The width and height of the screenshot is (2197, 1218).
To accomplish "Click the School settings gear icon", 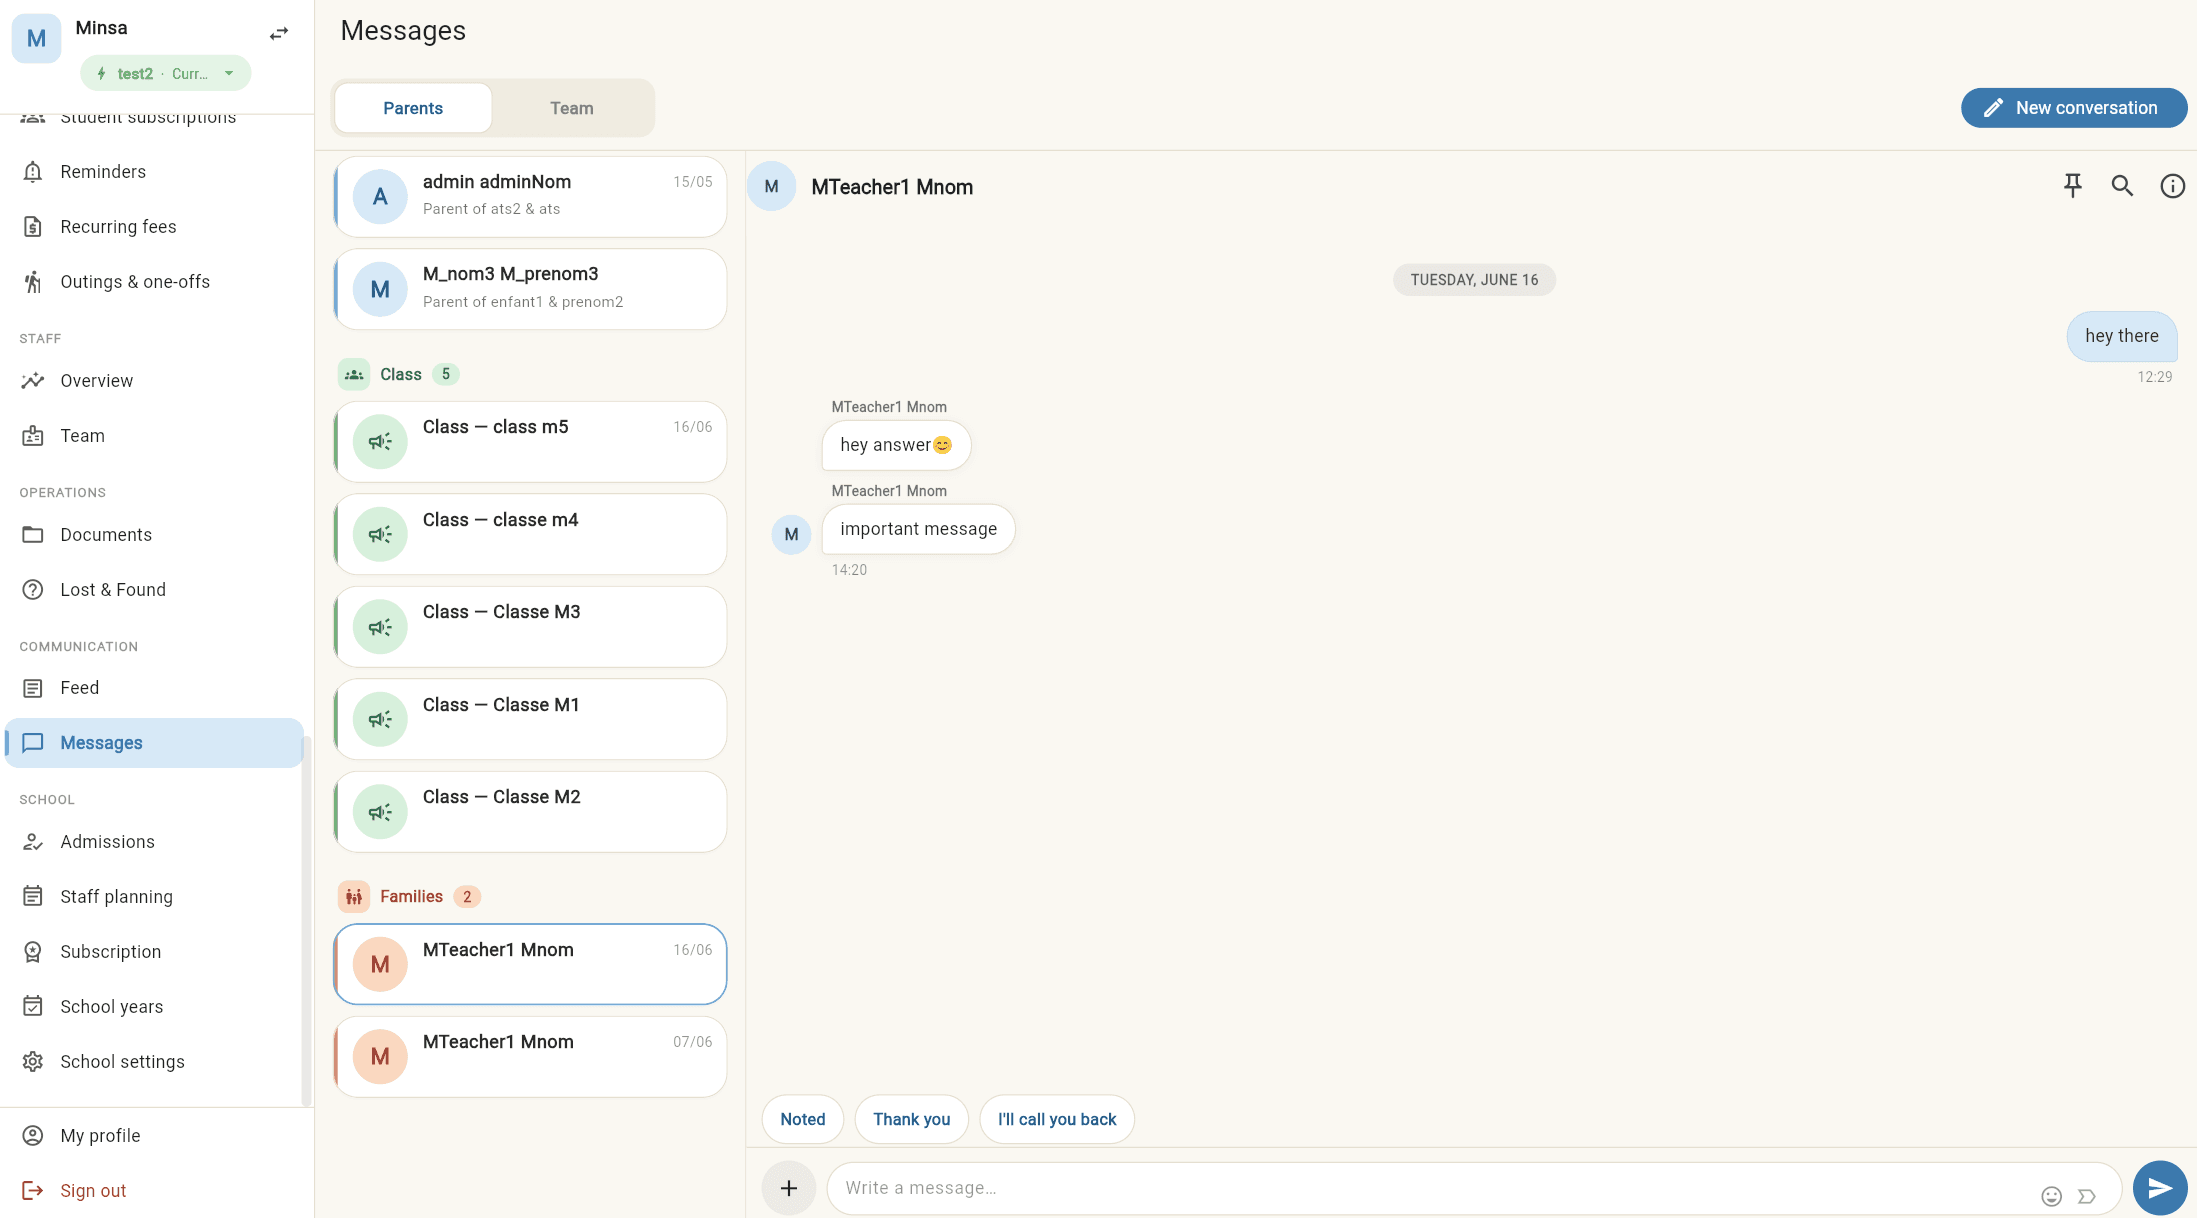I will tap(33, 1062).
